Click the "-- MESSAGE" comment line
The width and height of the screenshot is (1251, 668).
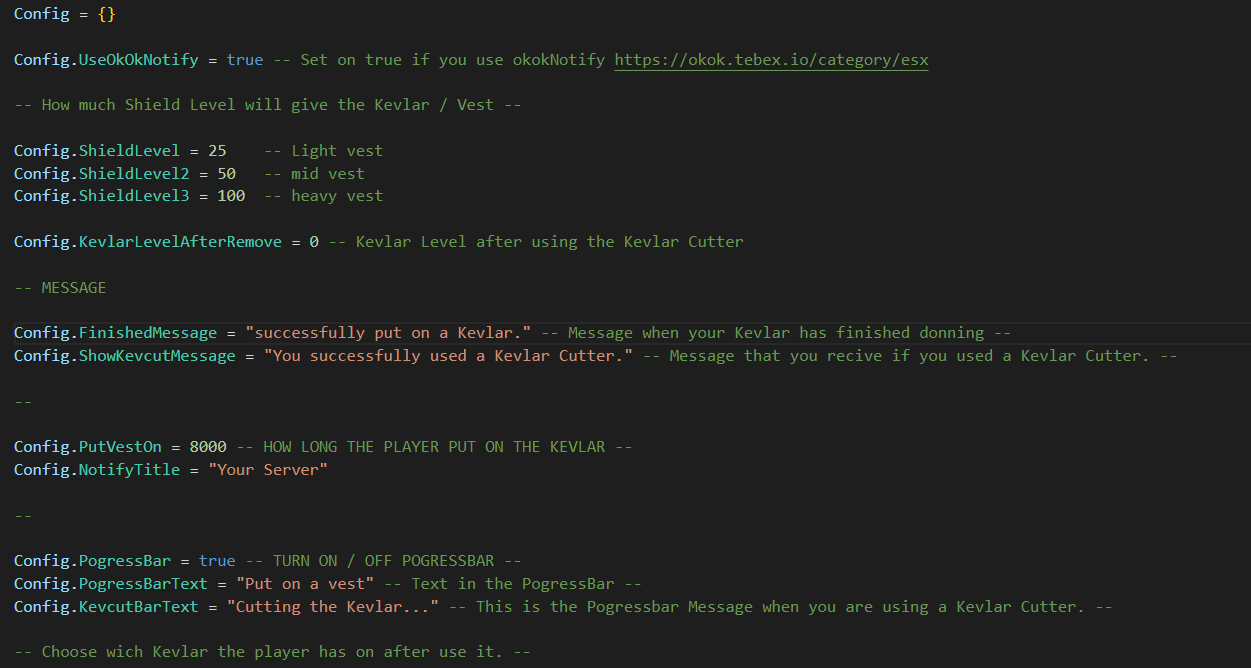60,288
